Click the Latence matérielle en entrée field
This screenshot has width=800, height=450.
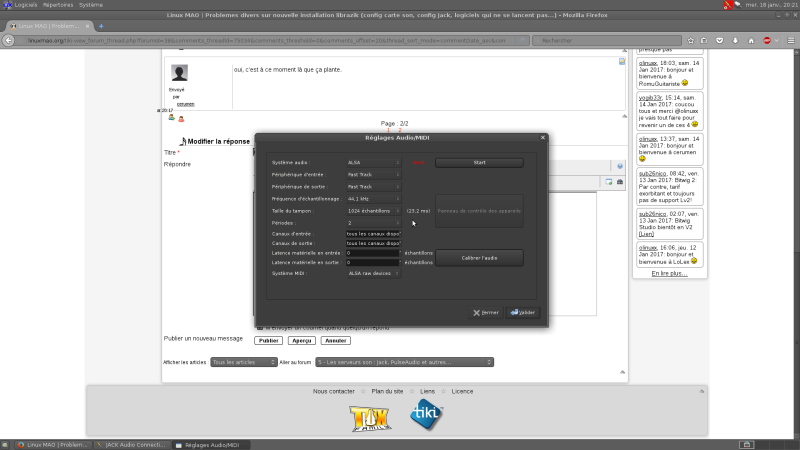point(373,253)
